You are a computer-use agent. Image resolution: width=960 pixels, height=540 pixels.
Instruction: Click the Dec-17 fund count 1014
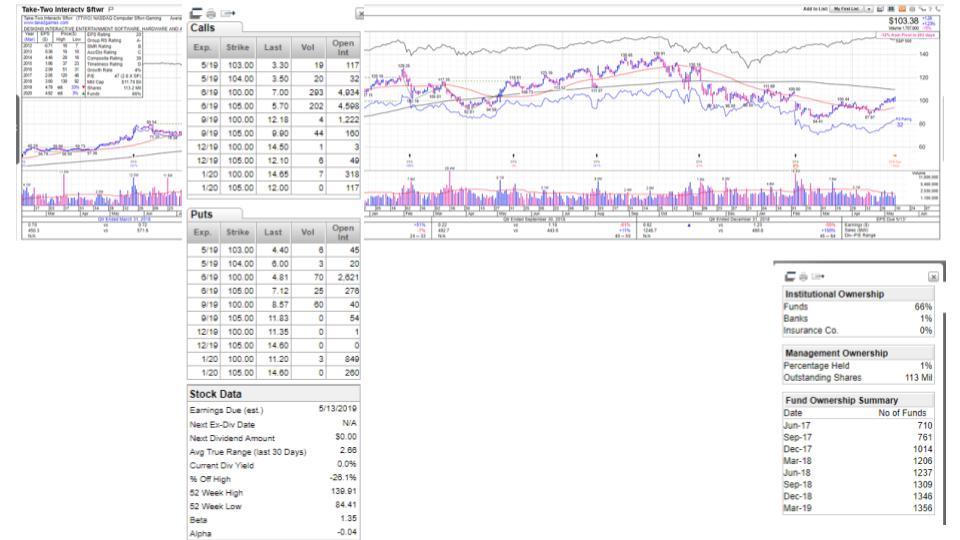pyautogui.click(x=923, y=449)
